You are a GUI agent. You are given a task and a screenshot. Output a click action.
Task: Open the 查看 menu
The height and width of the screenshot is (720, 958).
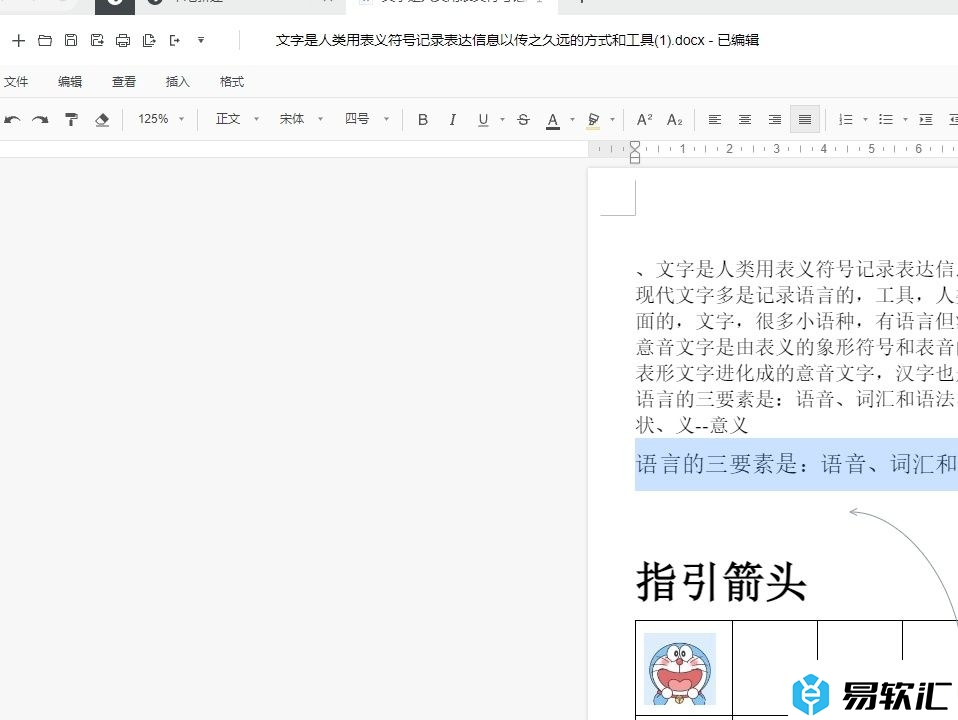pyautogui.click(x=123, y=82)
